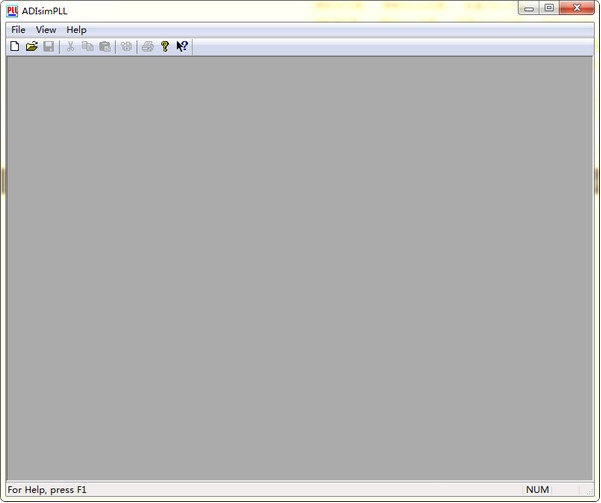Image resolution: width=601 pixels, height=503 pixels.
Task: Minimize the ADIsimPLL window
Action: (529, 8)
